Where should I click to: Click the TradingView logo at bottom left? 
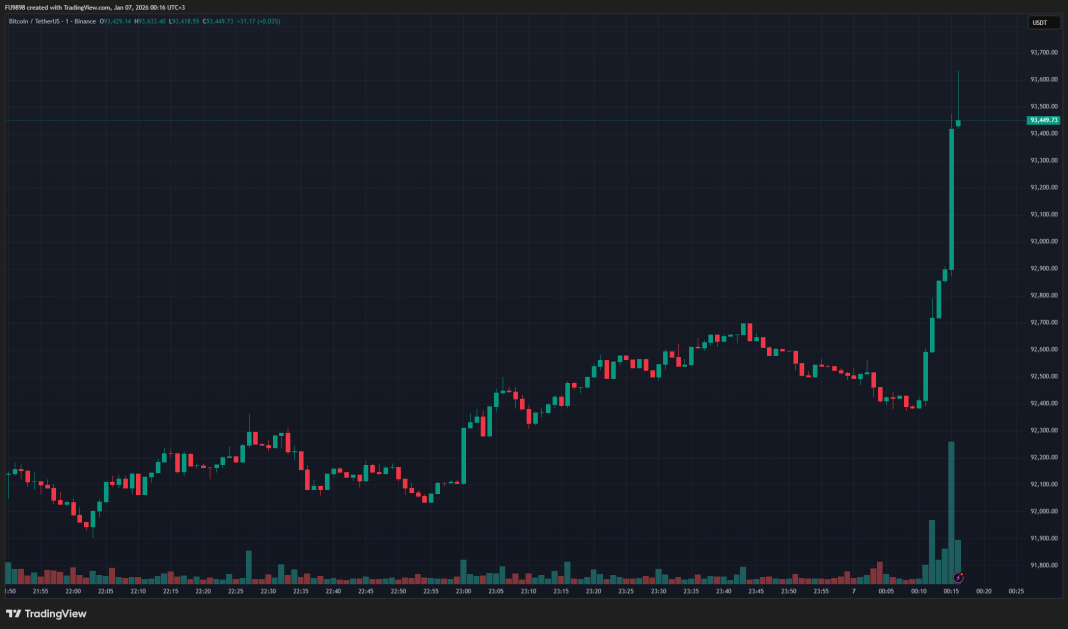pyautogui.click(x=46, y=614)
